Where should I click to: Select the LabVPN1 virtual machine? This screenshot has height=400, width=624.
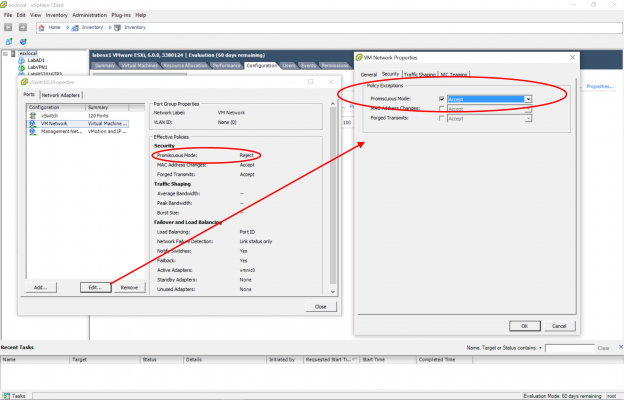pos(37,67)
